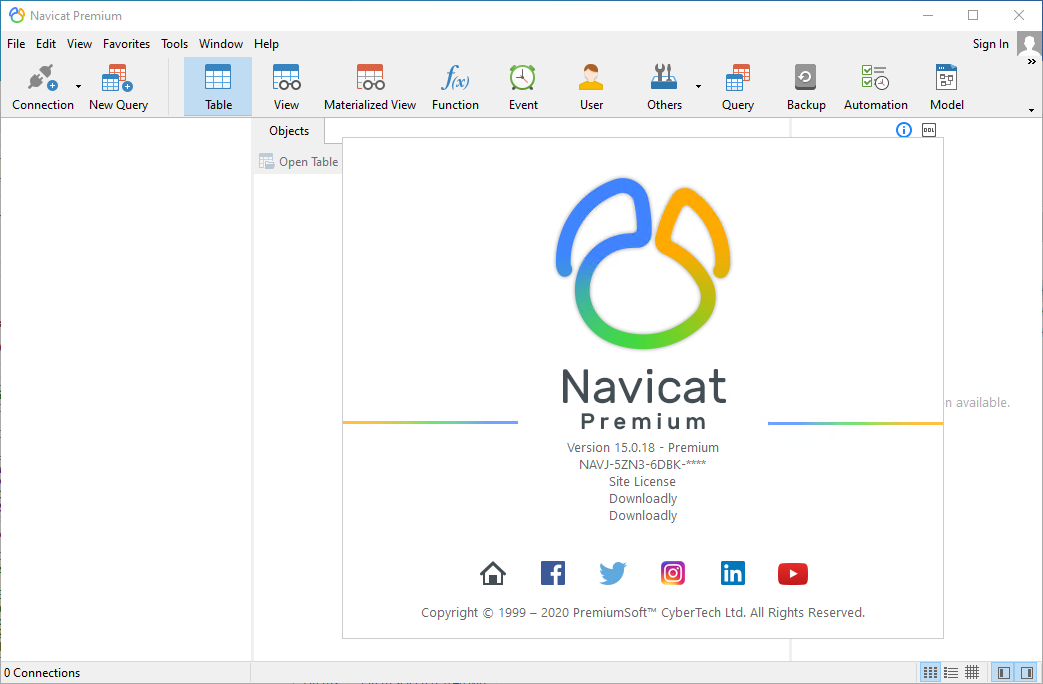Open the Tools menu
The width and height of the screenshot is (1043, 684).
pyautogui.click(x=174, y=43)
